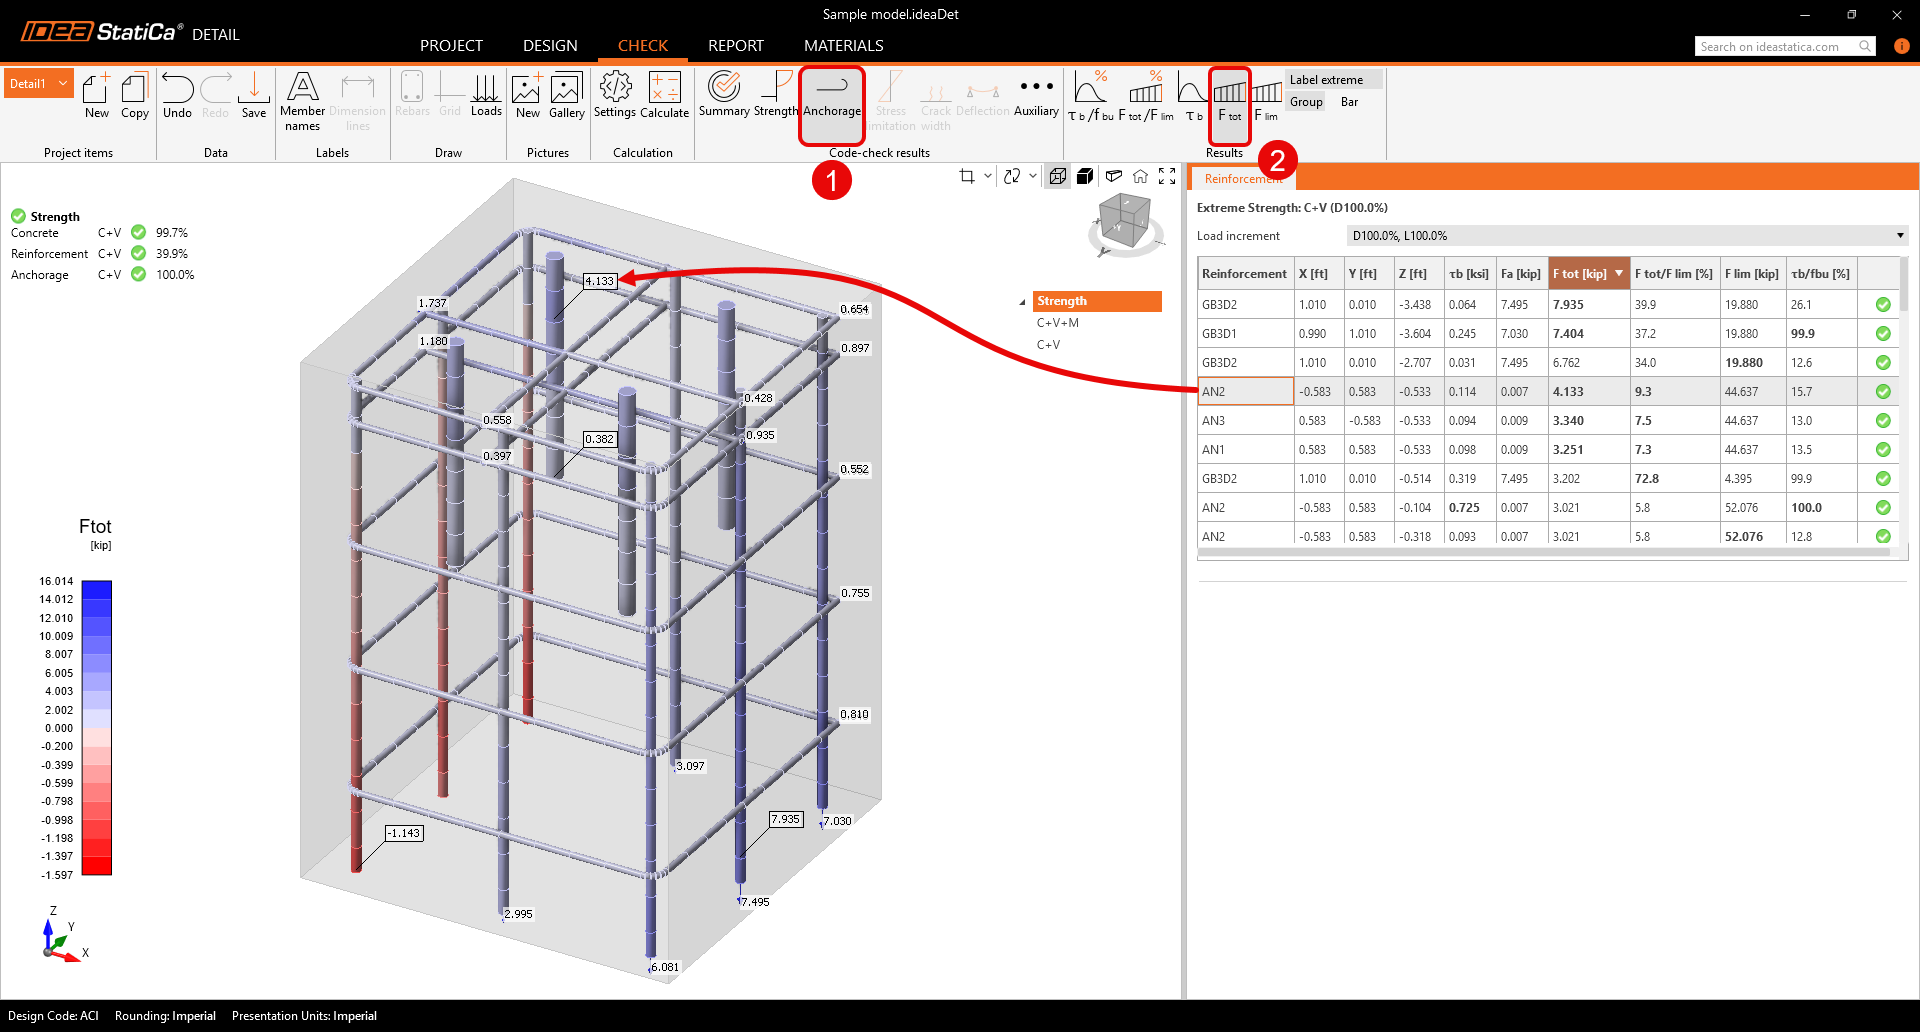Create a new project item
Viewport: 1920px width, 1032px height.
click(x=96, y=96)
